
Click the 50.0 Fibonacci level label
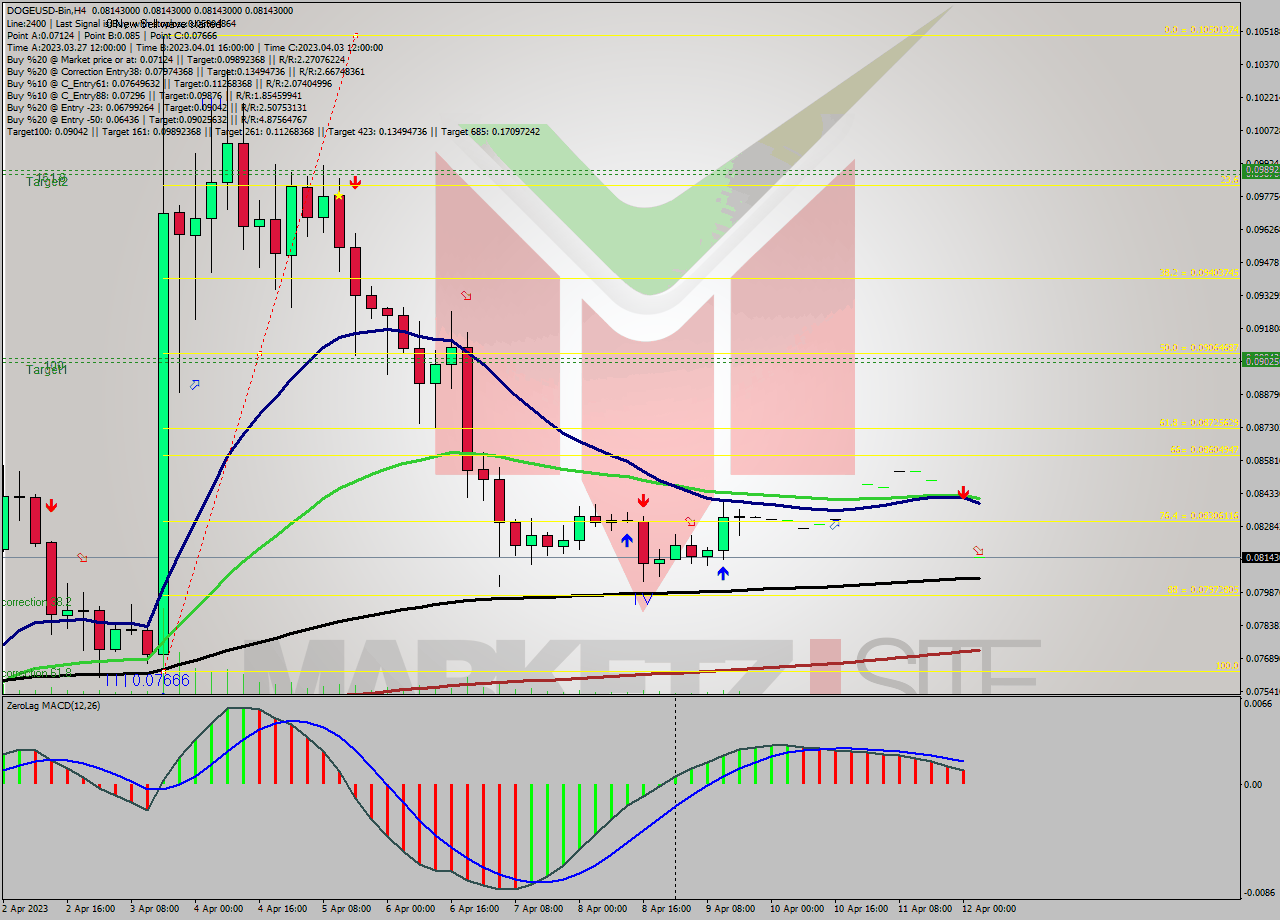tap(1199, 347)
